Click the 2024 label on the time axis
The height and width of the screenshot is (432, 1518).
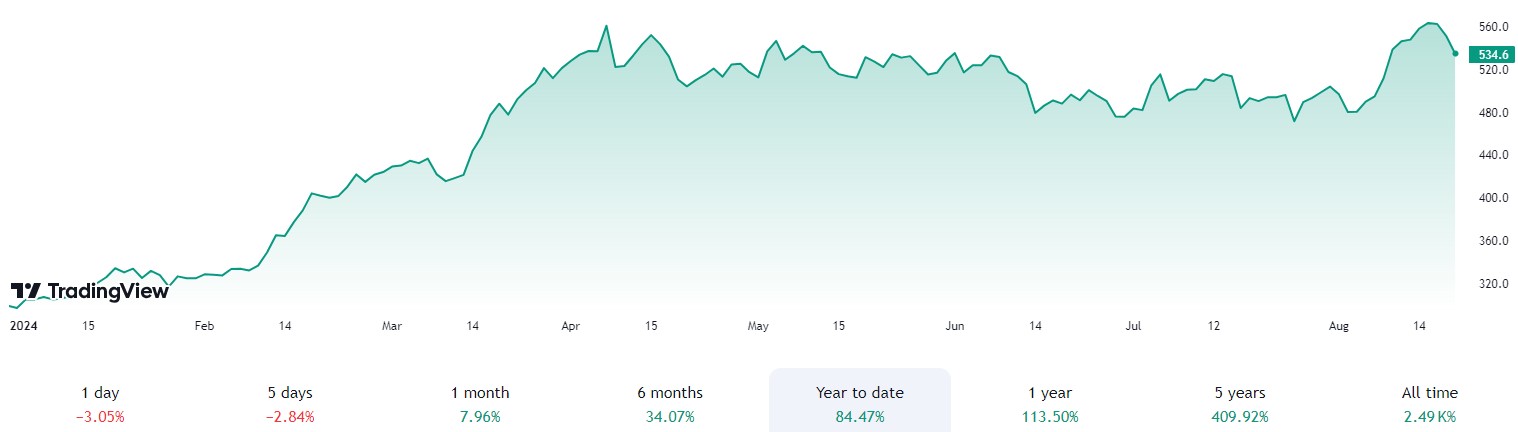click(x=23, y=326)
